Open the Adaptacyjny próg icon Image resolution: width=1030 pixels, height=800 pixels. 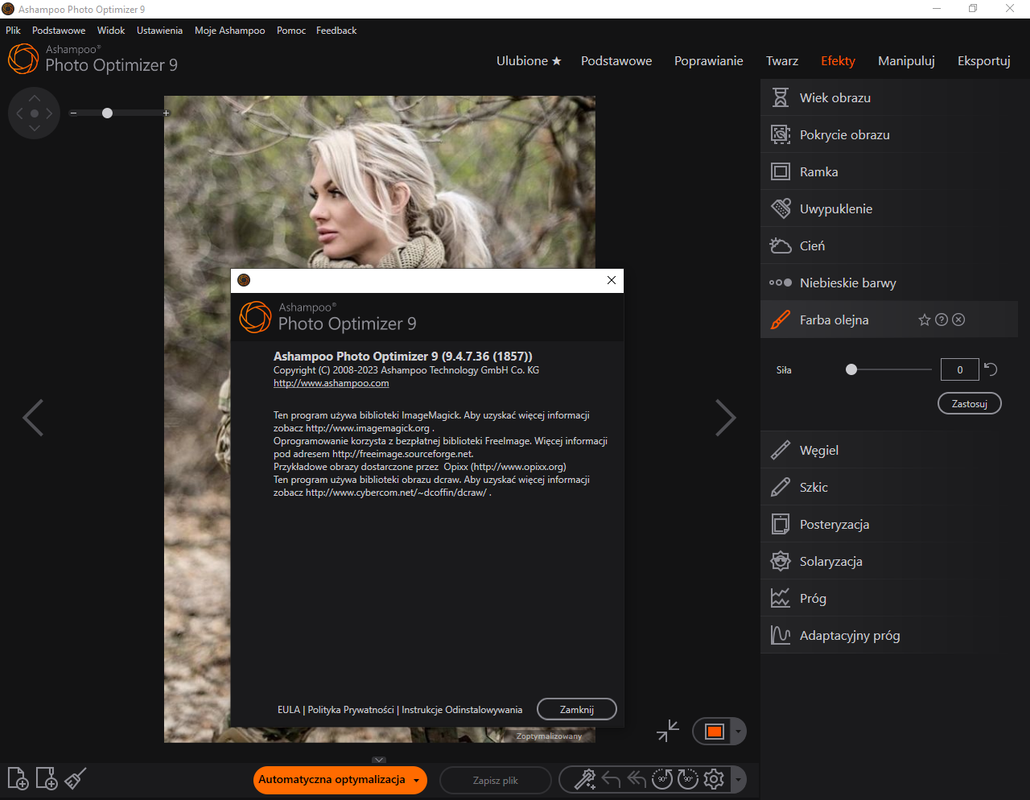click(780, 635)
